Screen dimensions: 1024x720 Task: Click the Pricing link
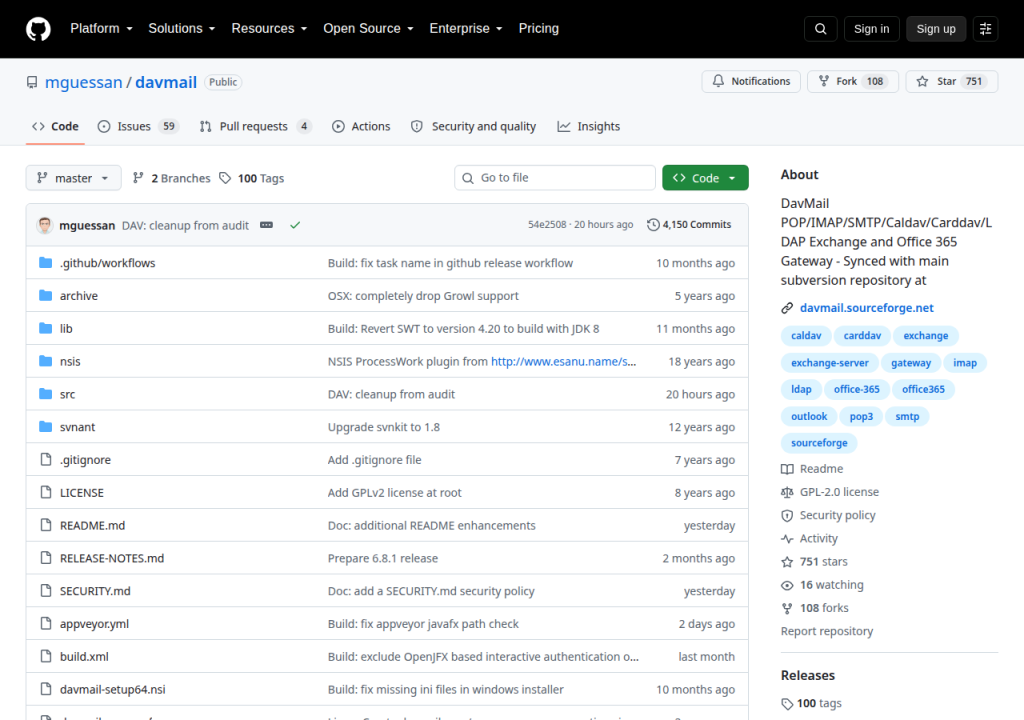click(x=539, y=29)
